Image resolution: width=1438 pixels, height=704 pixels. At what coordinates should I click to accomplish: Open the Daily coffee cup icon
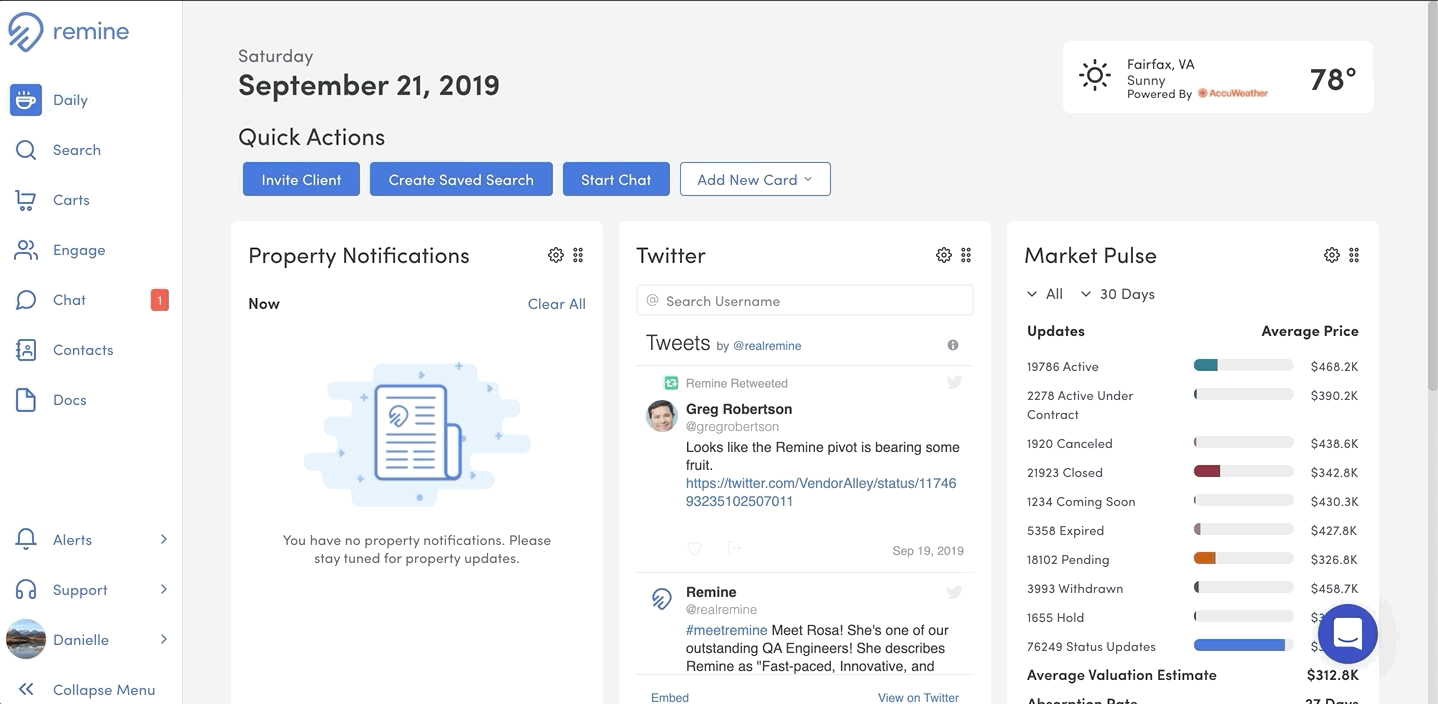point(26,100)
